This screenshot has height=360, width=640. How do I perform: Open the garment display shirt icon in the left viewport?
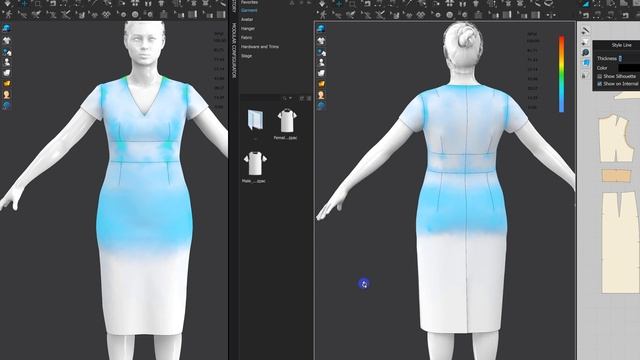[7, 40]
